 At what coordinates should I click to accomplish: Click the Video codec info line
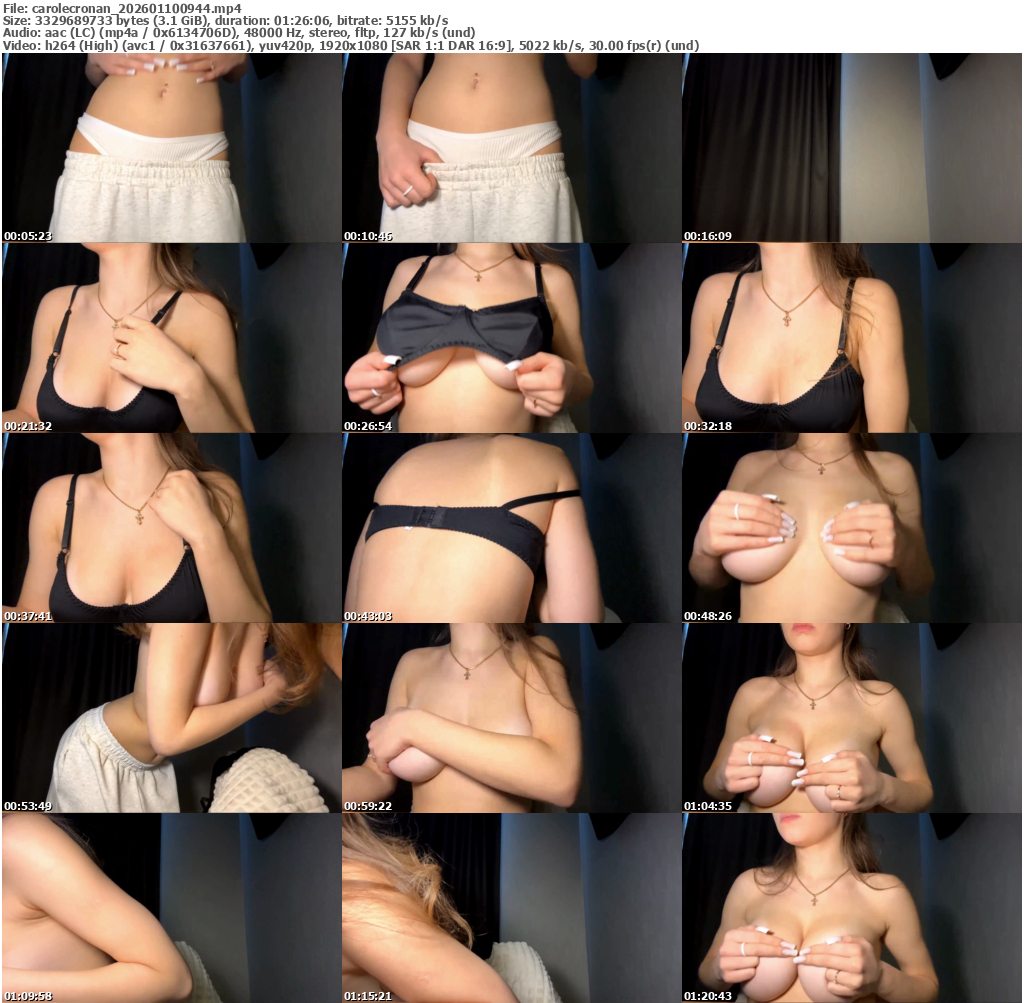(x=350, y=45)
